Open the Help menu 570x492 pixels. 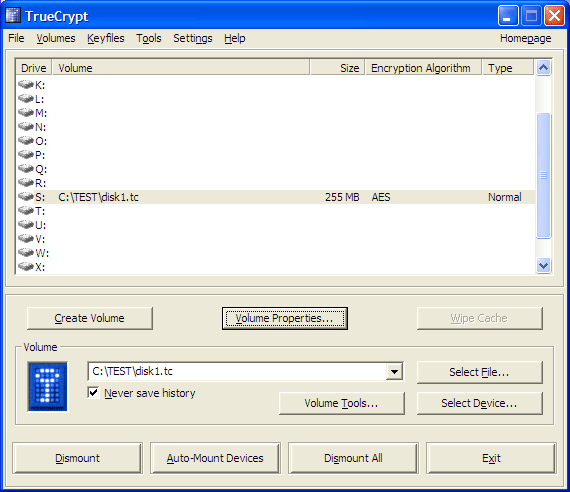click(x=235, y=38)
